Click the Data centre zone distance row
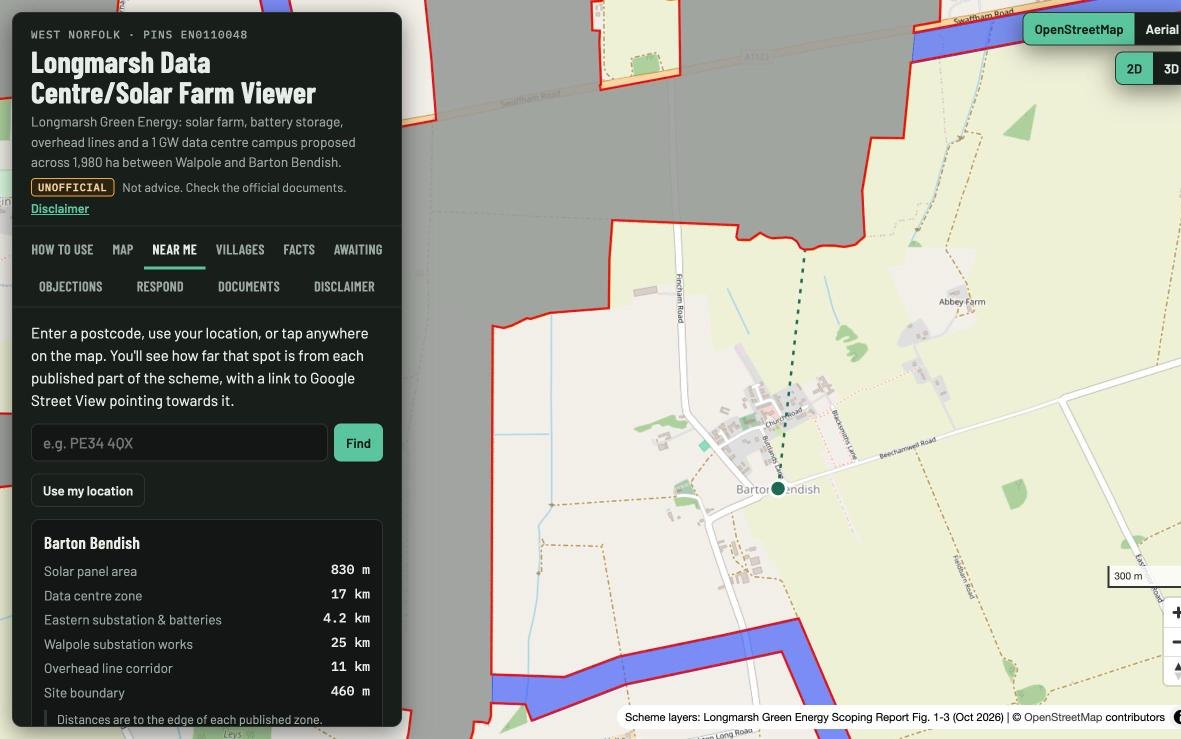Image resolution: width=1181 pixels, height=739 pixels. pos(207,595)
